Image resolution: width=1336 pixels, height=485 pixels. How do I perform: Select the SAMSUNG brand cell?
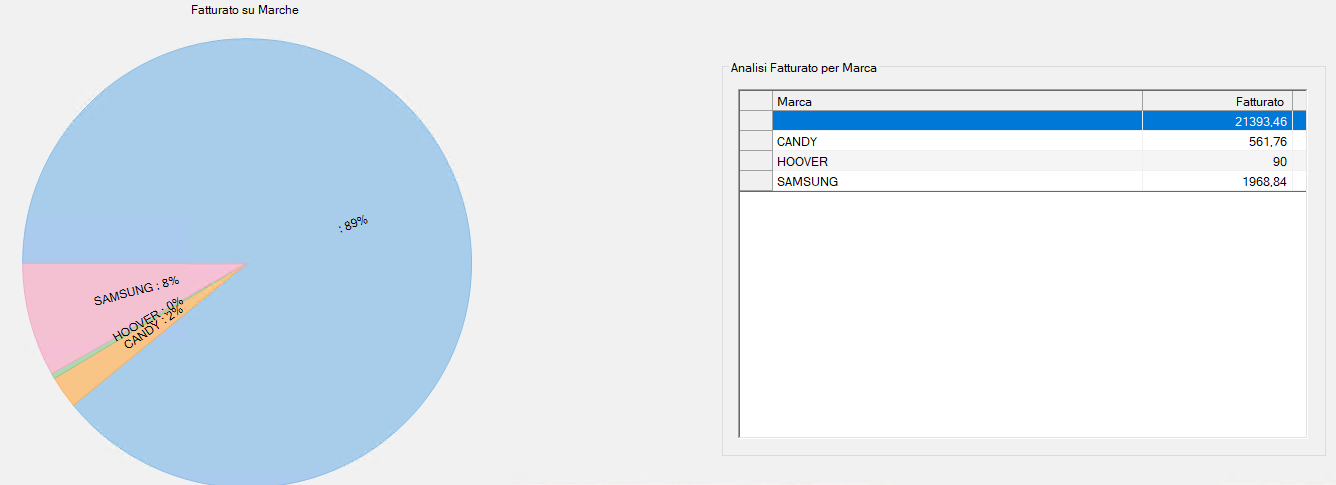956,182
